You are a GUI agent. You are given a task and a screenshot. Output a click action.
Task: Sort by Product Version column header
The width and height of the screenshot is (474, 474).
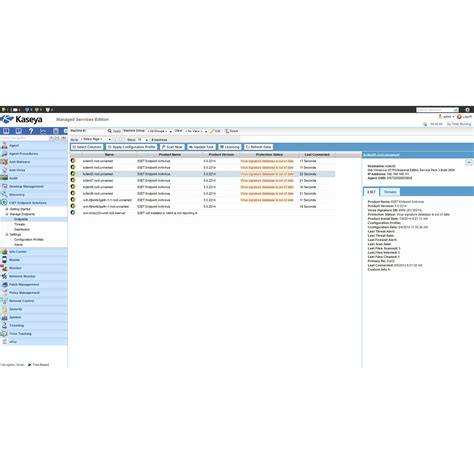coord(221,155)
